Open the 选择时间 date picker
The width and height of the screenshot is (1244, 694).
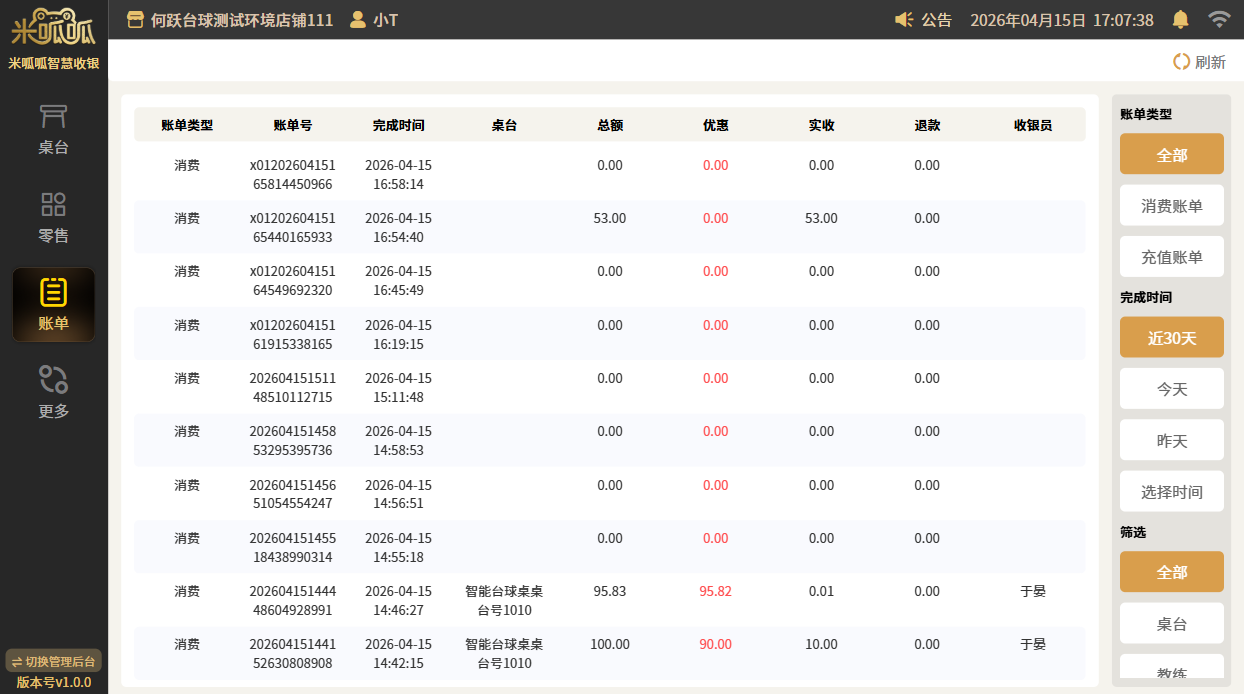pos(1171,492)
